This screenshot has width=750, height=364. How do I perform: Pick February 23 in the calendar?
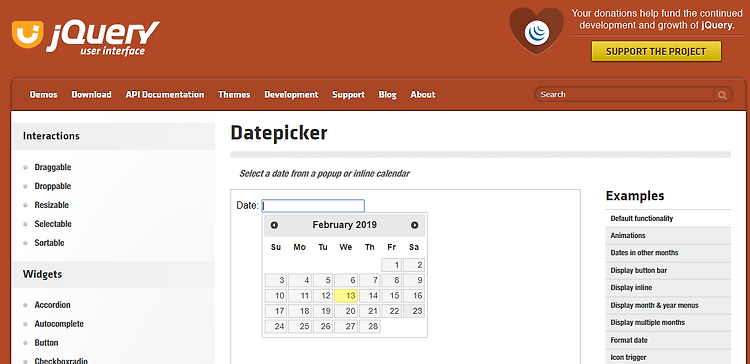tap(414, 311)
